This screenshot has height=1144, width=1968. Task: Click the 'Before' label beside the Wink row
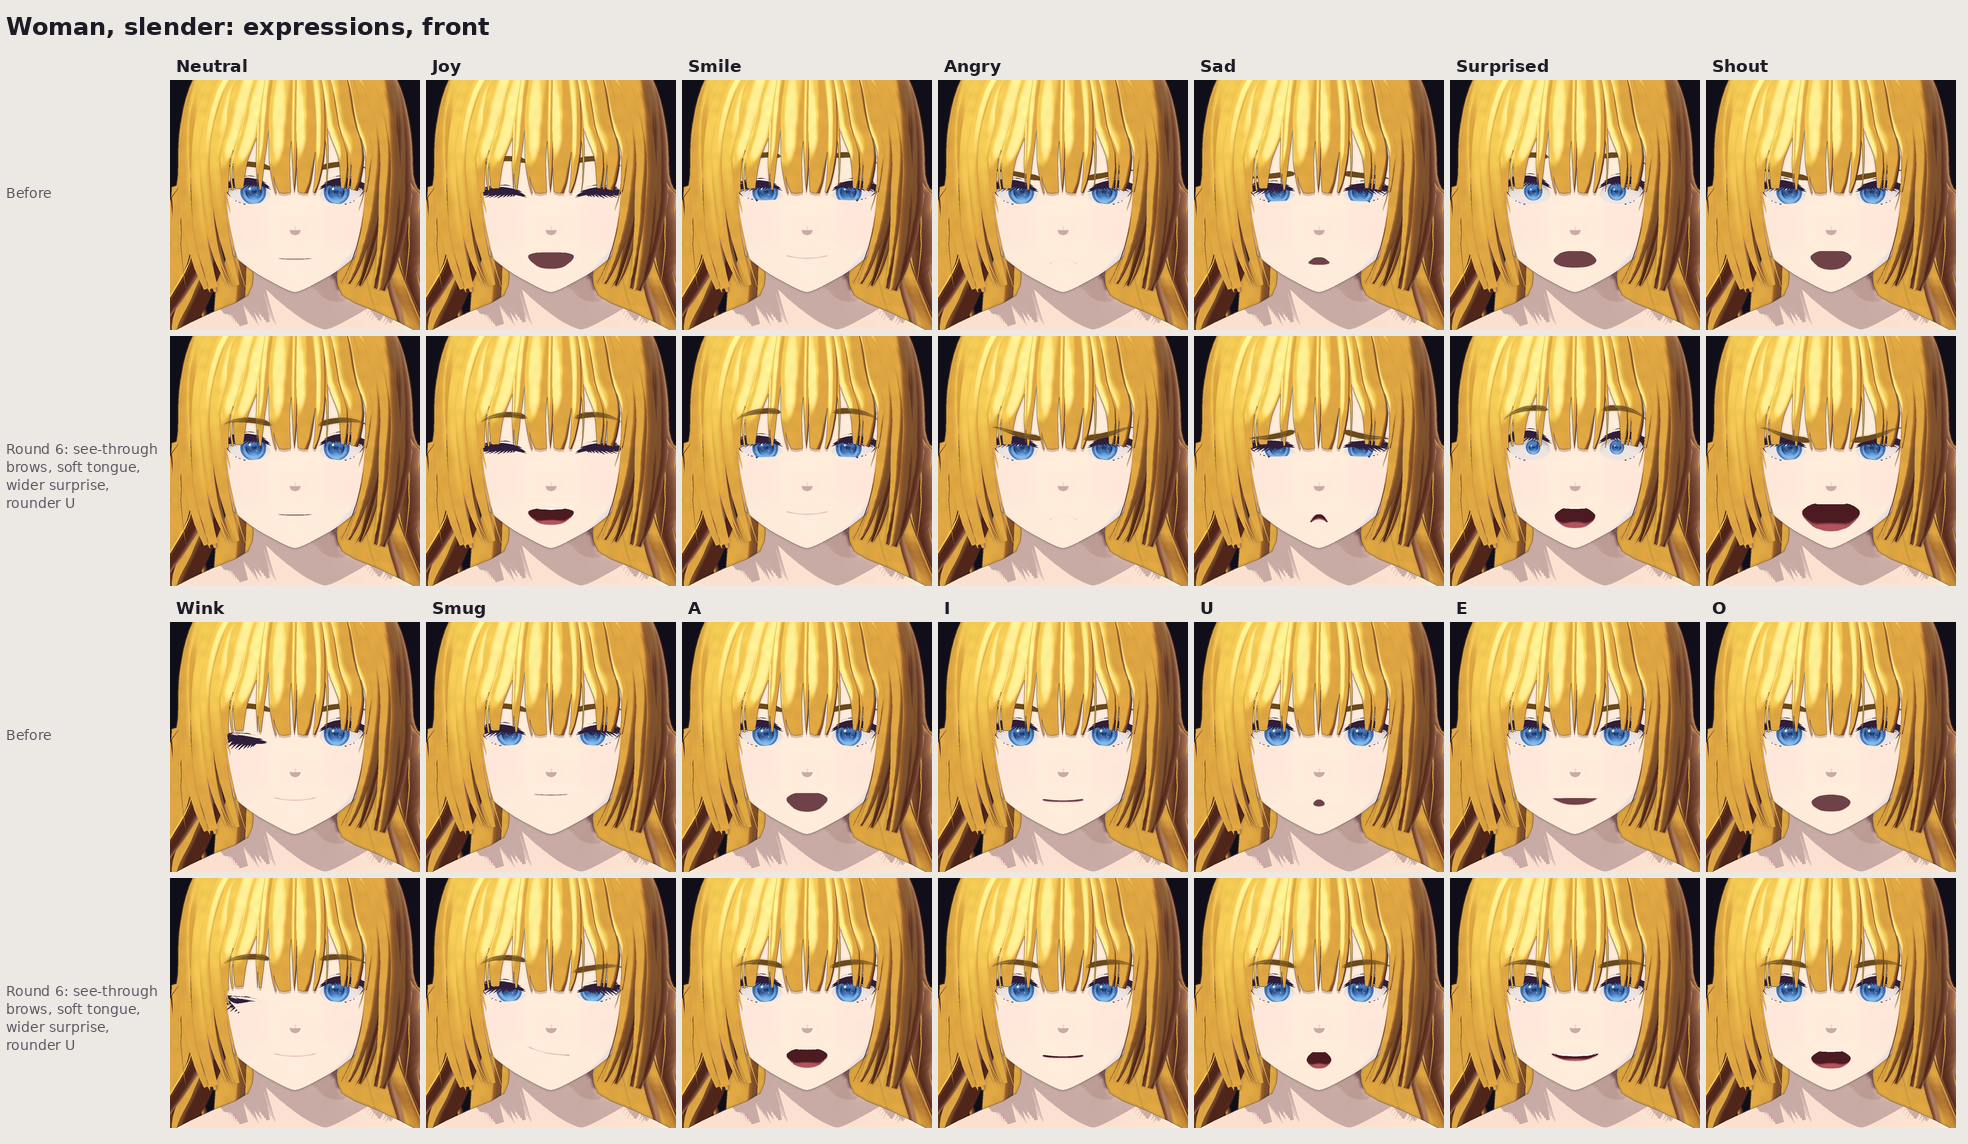click(29, 735)
